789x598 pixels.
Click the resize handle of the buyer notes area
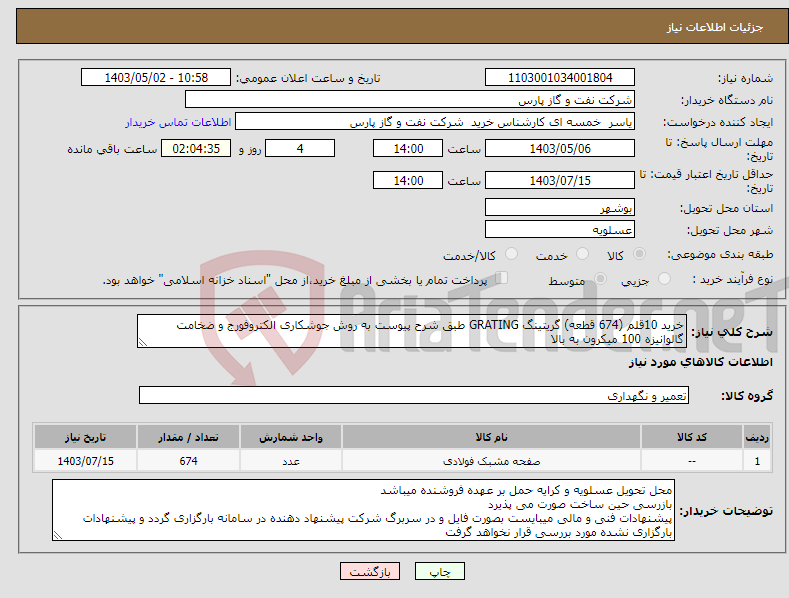pyautogui.click(x=58, y=536)
